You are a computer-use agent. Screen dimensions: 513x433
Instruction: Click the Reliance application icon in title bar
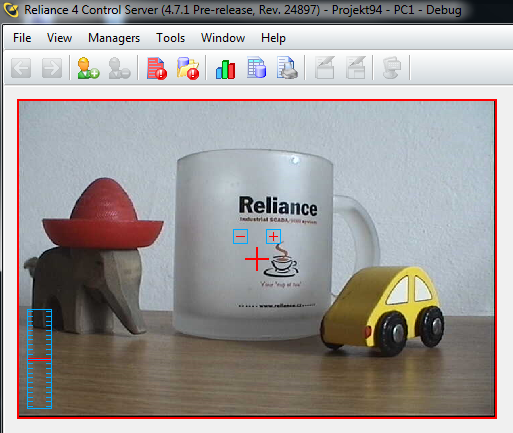pos(11,9)
